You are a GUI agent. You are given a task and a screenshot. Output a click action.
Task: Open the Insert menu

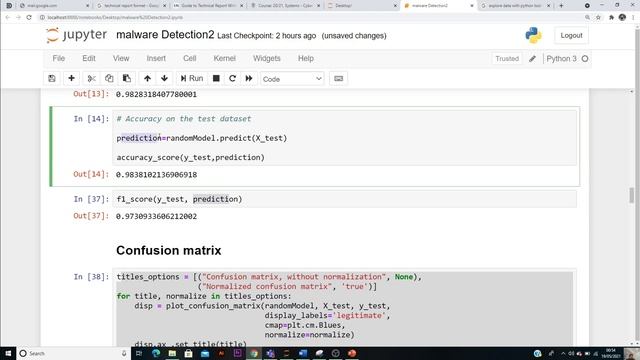(x=156, y=58)
